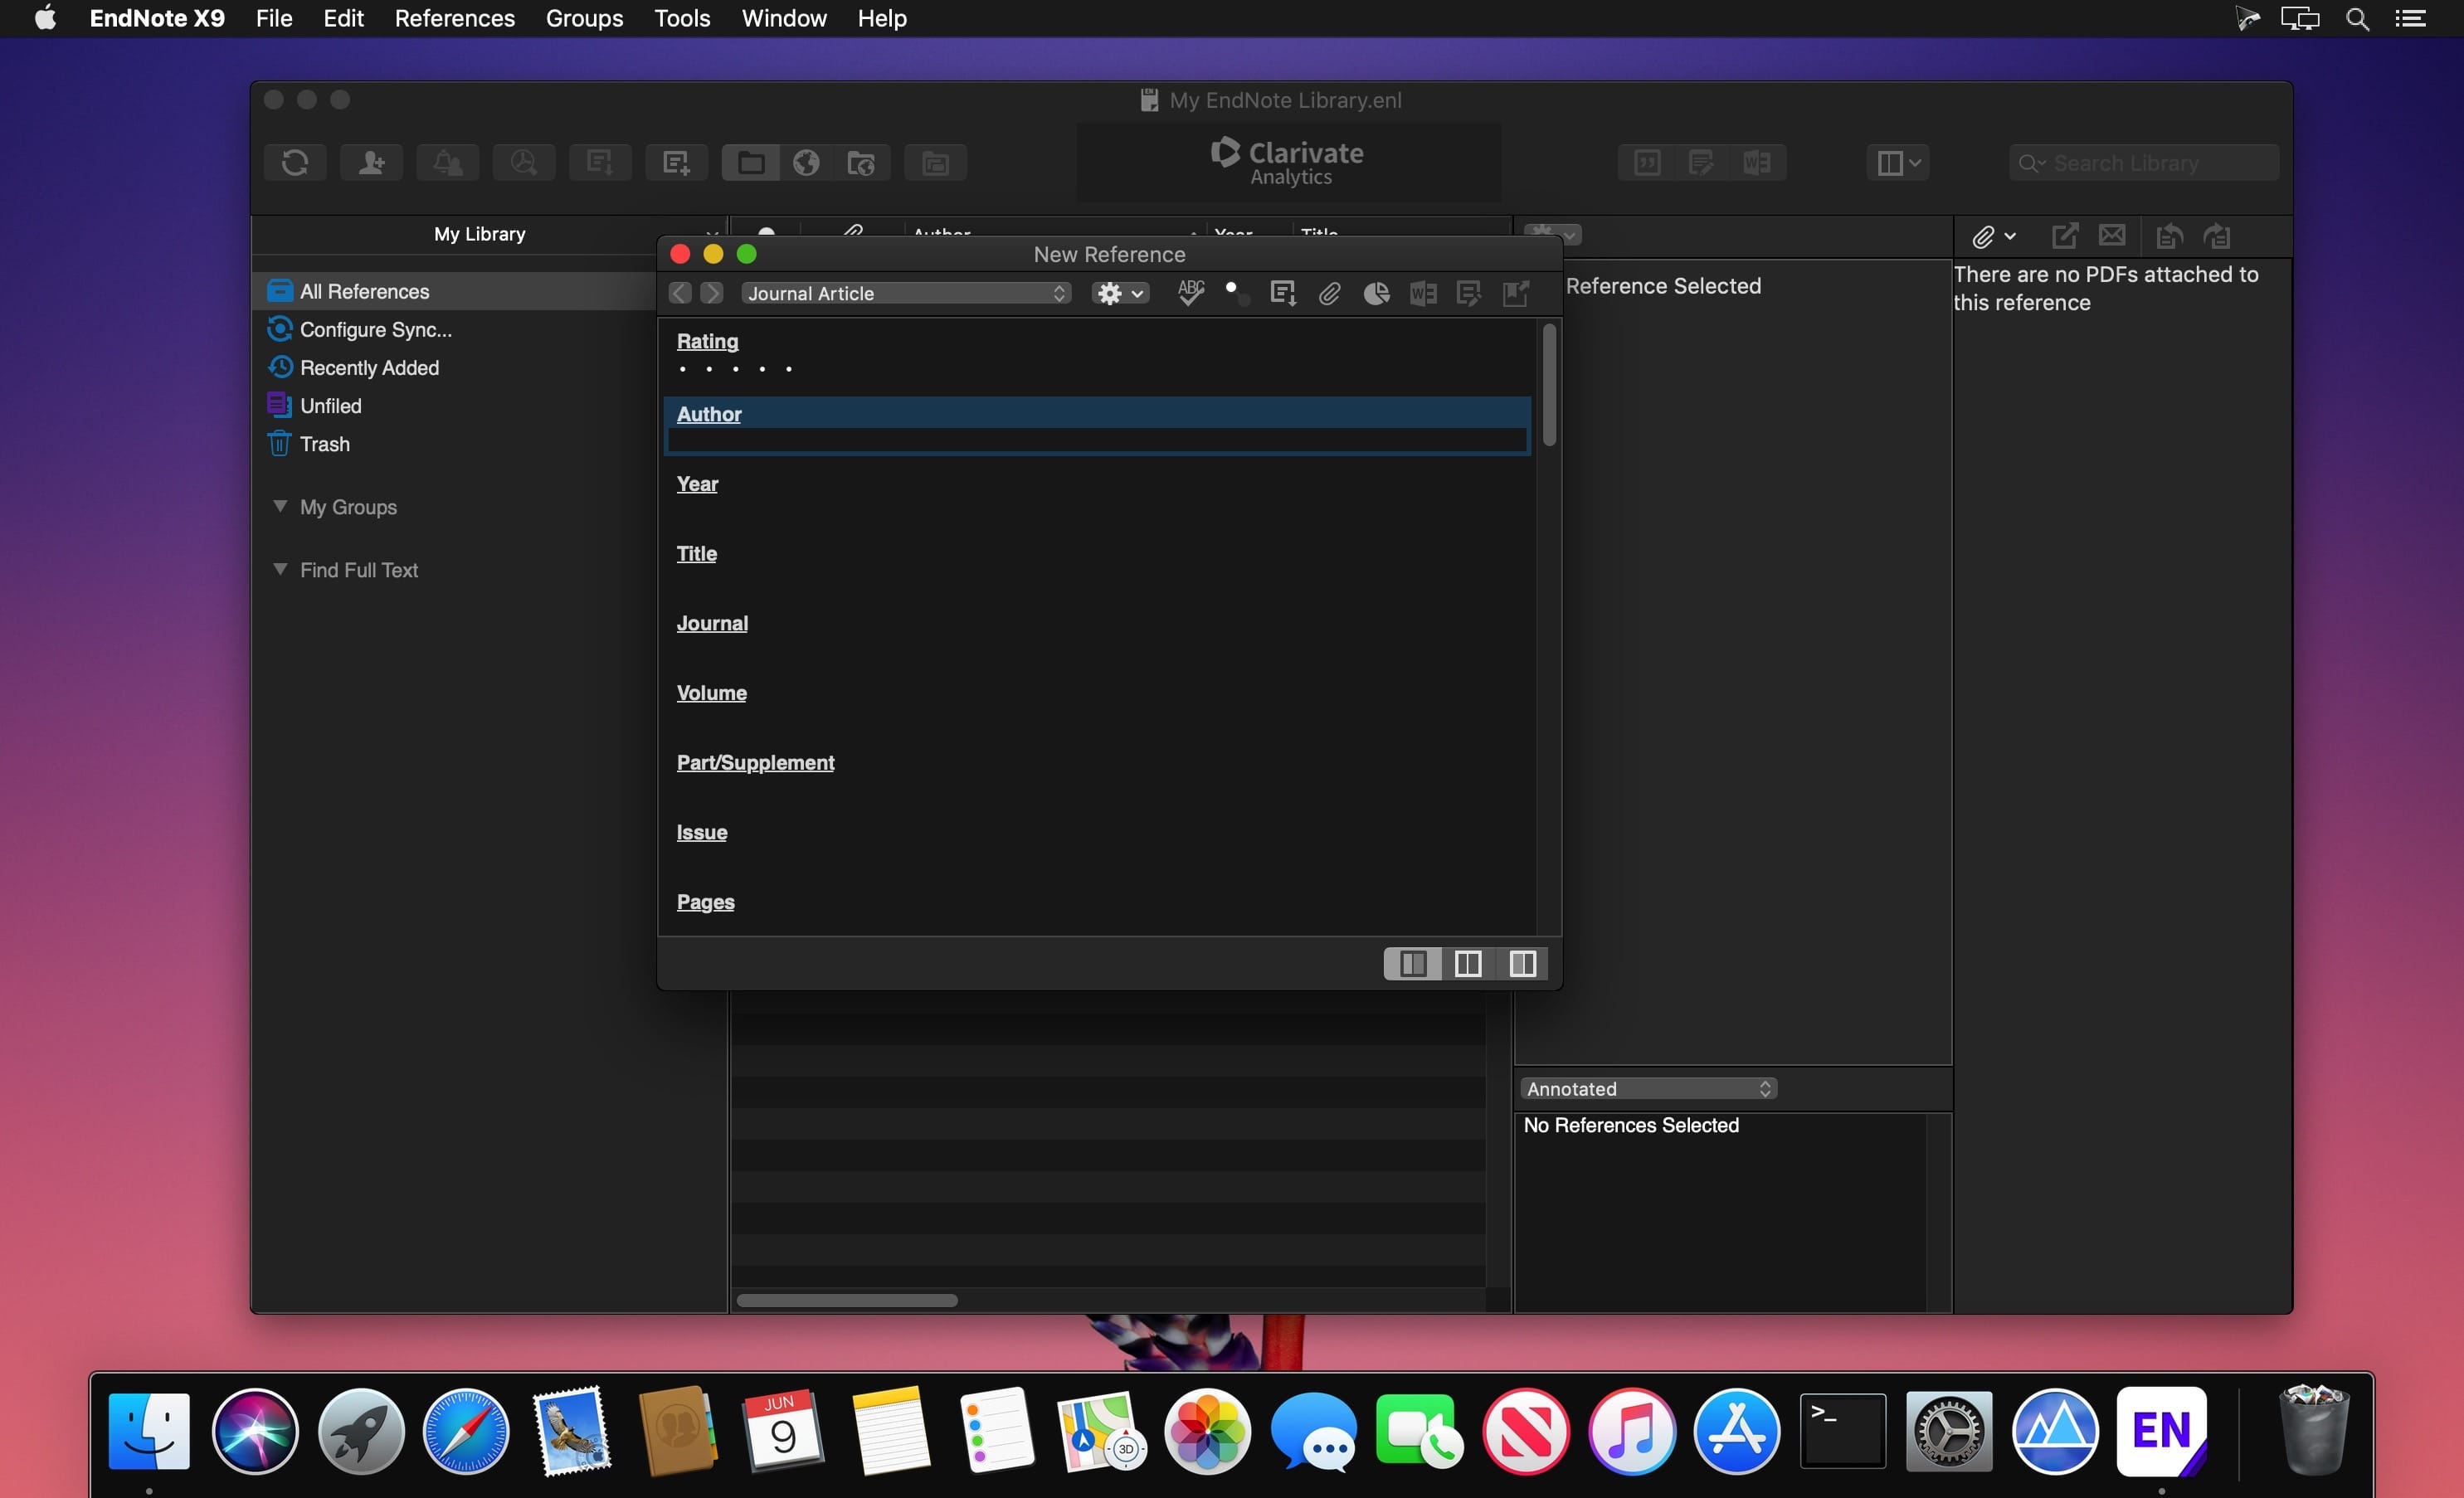The image size is (2464, 1498).
Task: Click the Attach File paperclip in New Reference
Action: (x=1329, y=293)
